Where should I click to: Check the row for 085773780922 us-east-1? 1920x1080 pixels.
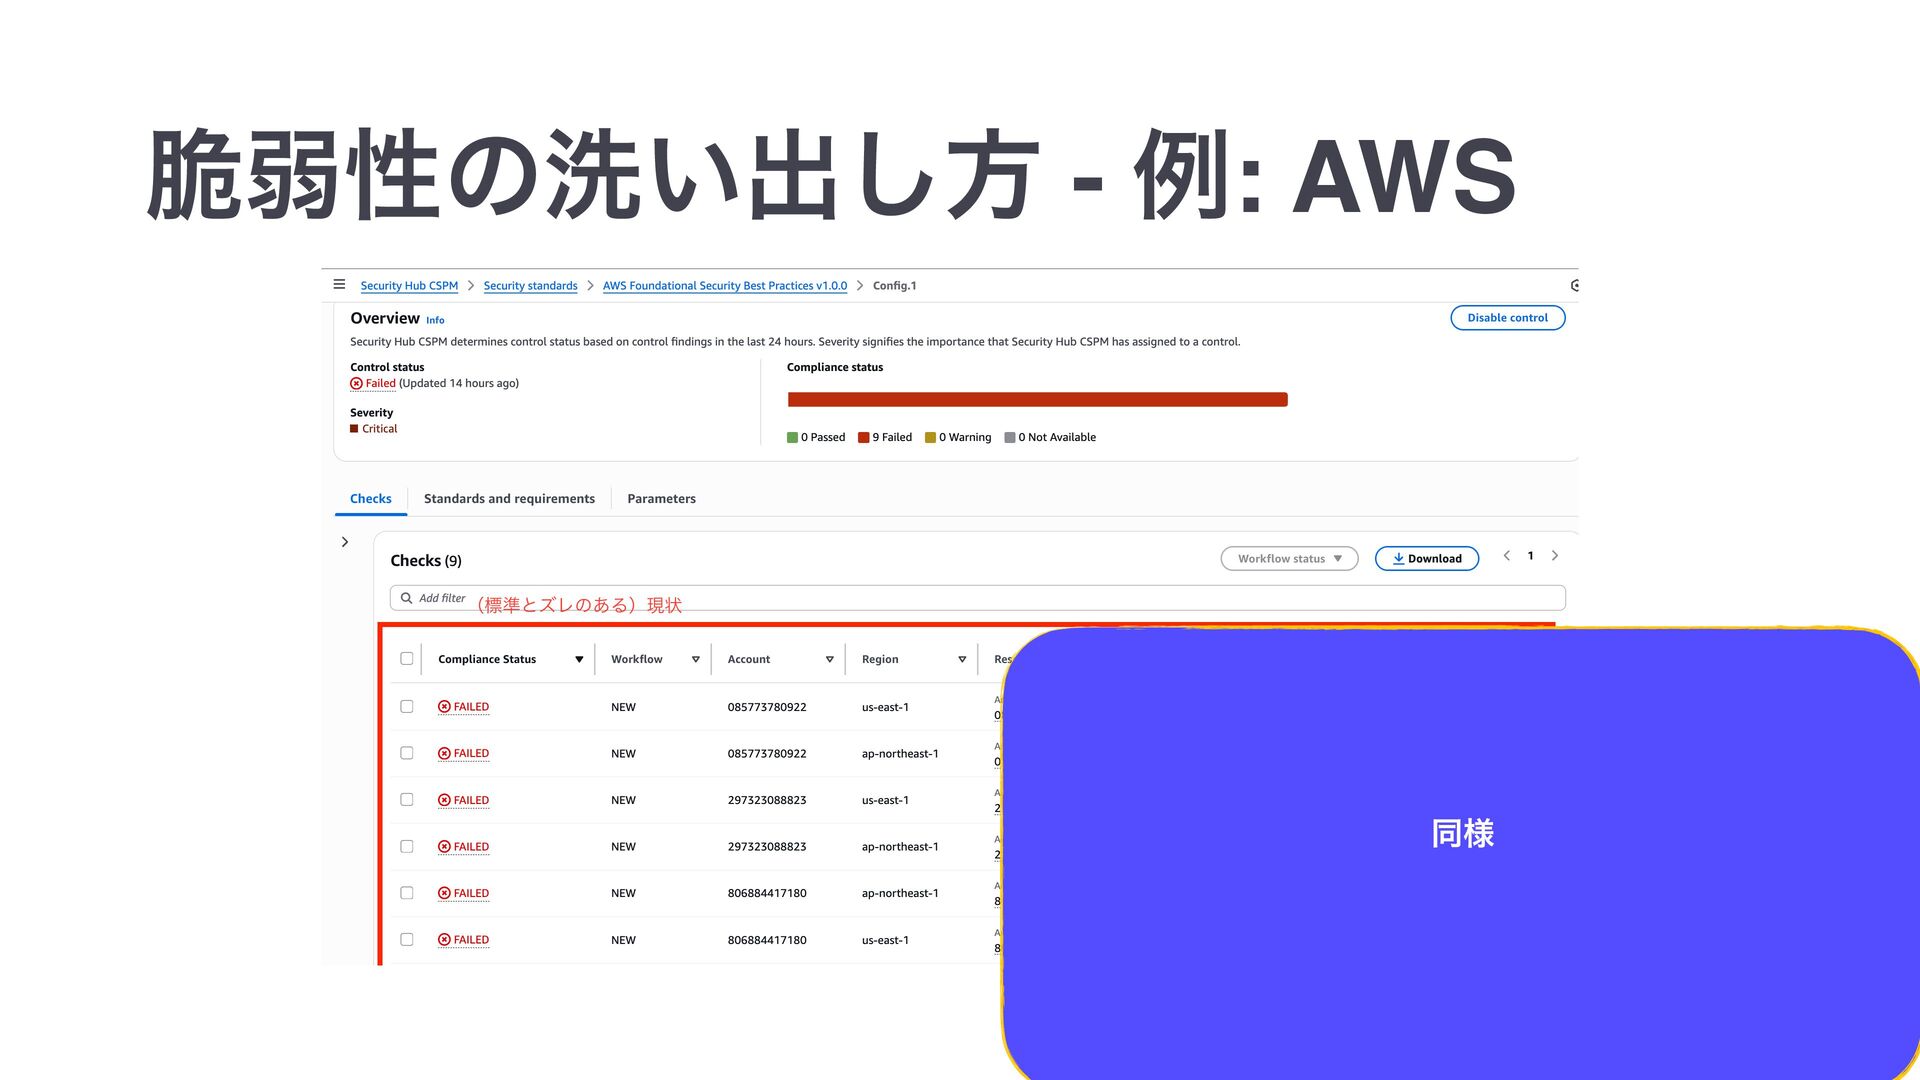point(407,707)
